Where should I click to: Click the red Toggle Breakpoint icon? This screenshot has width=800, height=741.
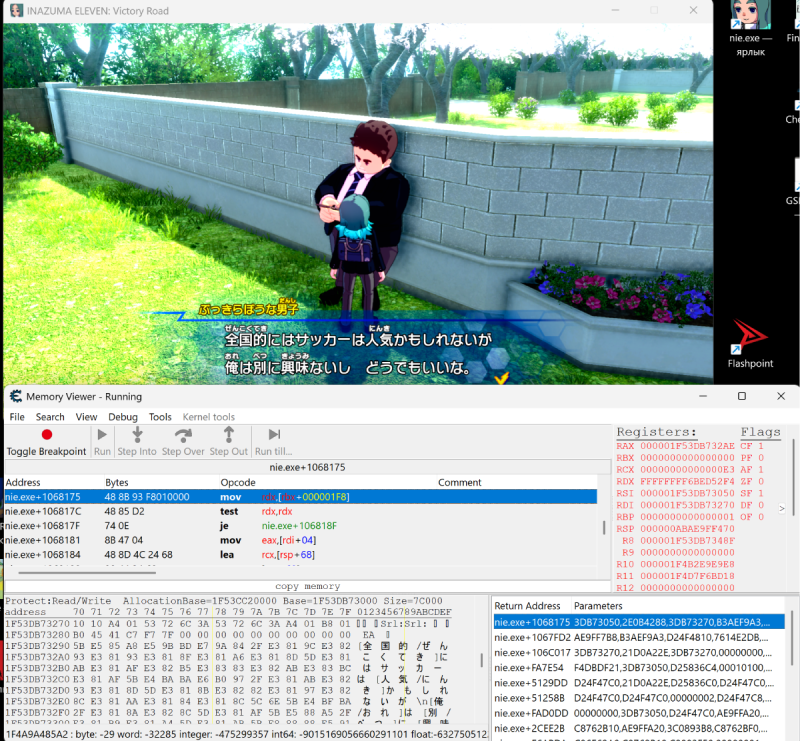click(46, 434)
